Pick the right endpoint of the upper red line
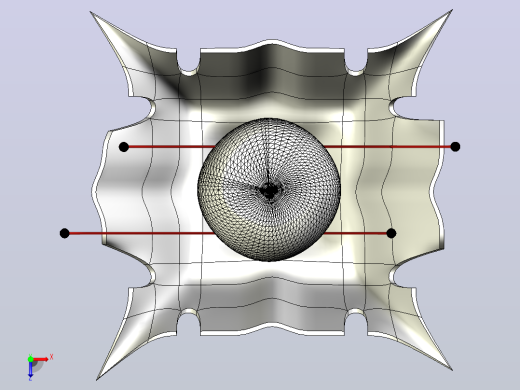This screenshot has height=390, width=520. tap(455, 146)
